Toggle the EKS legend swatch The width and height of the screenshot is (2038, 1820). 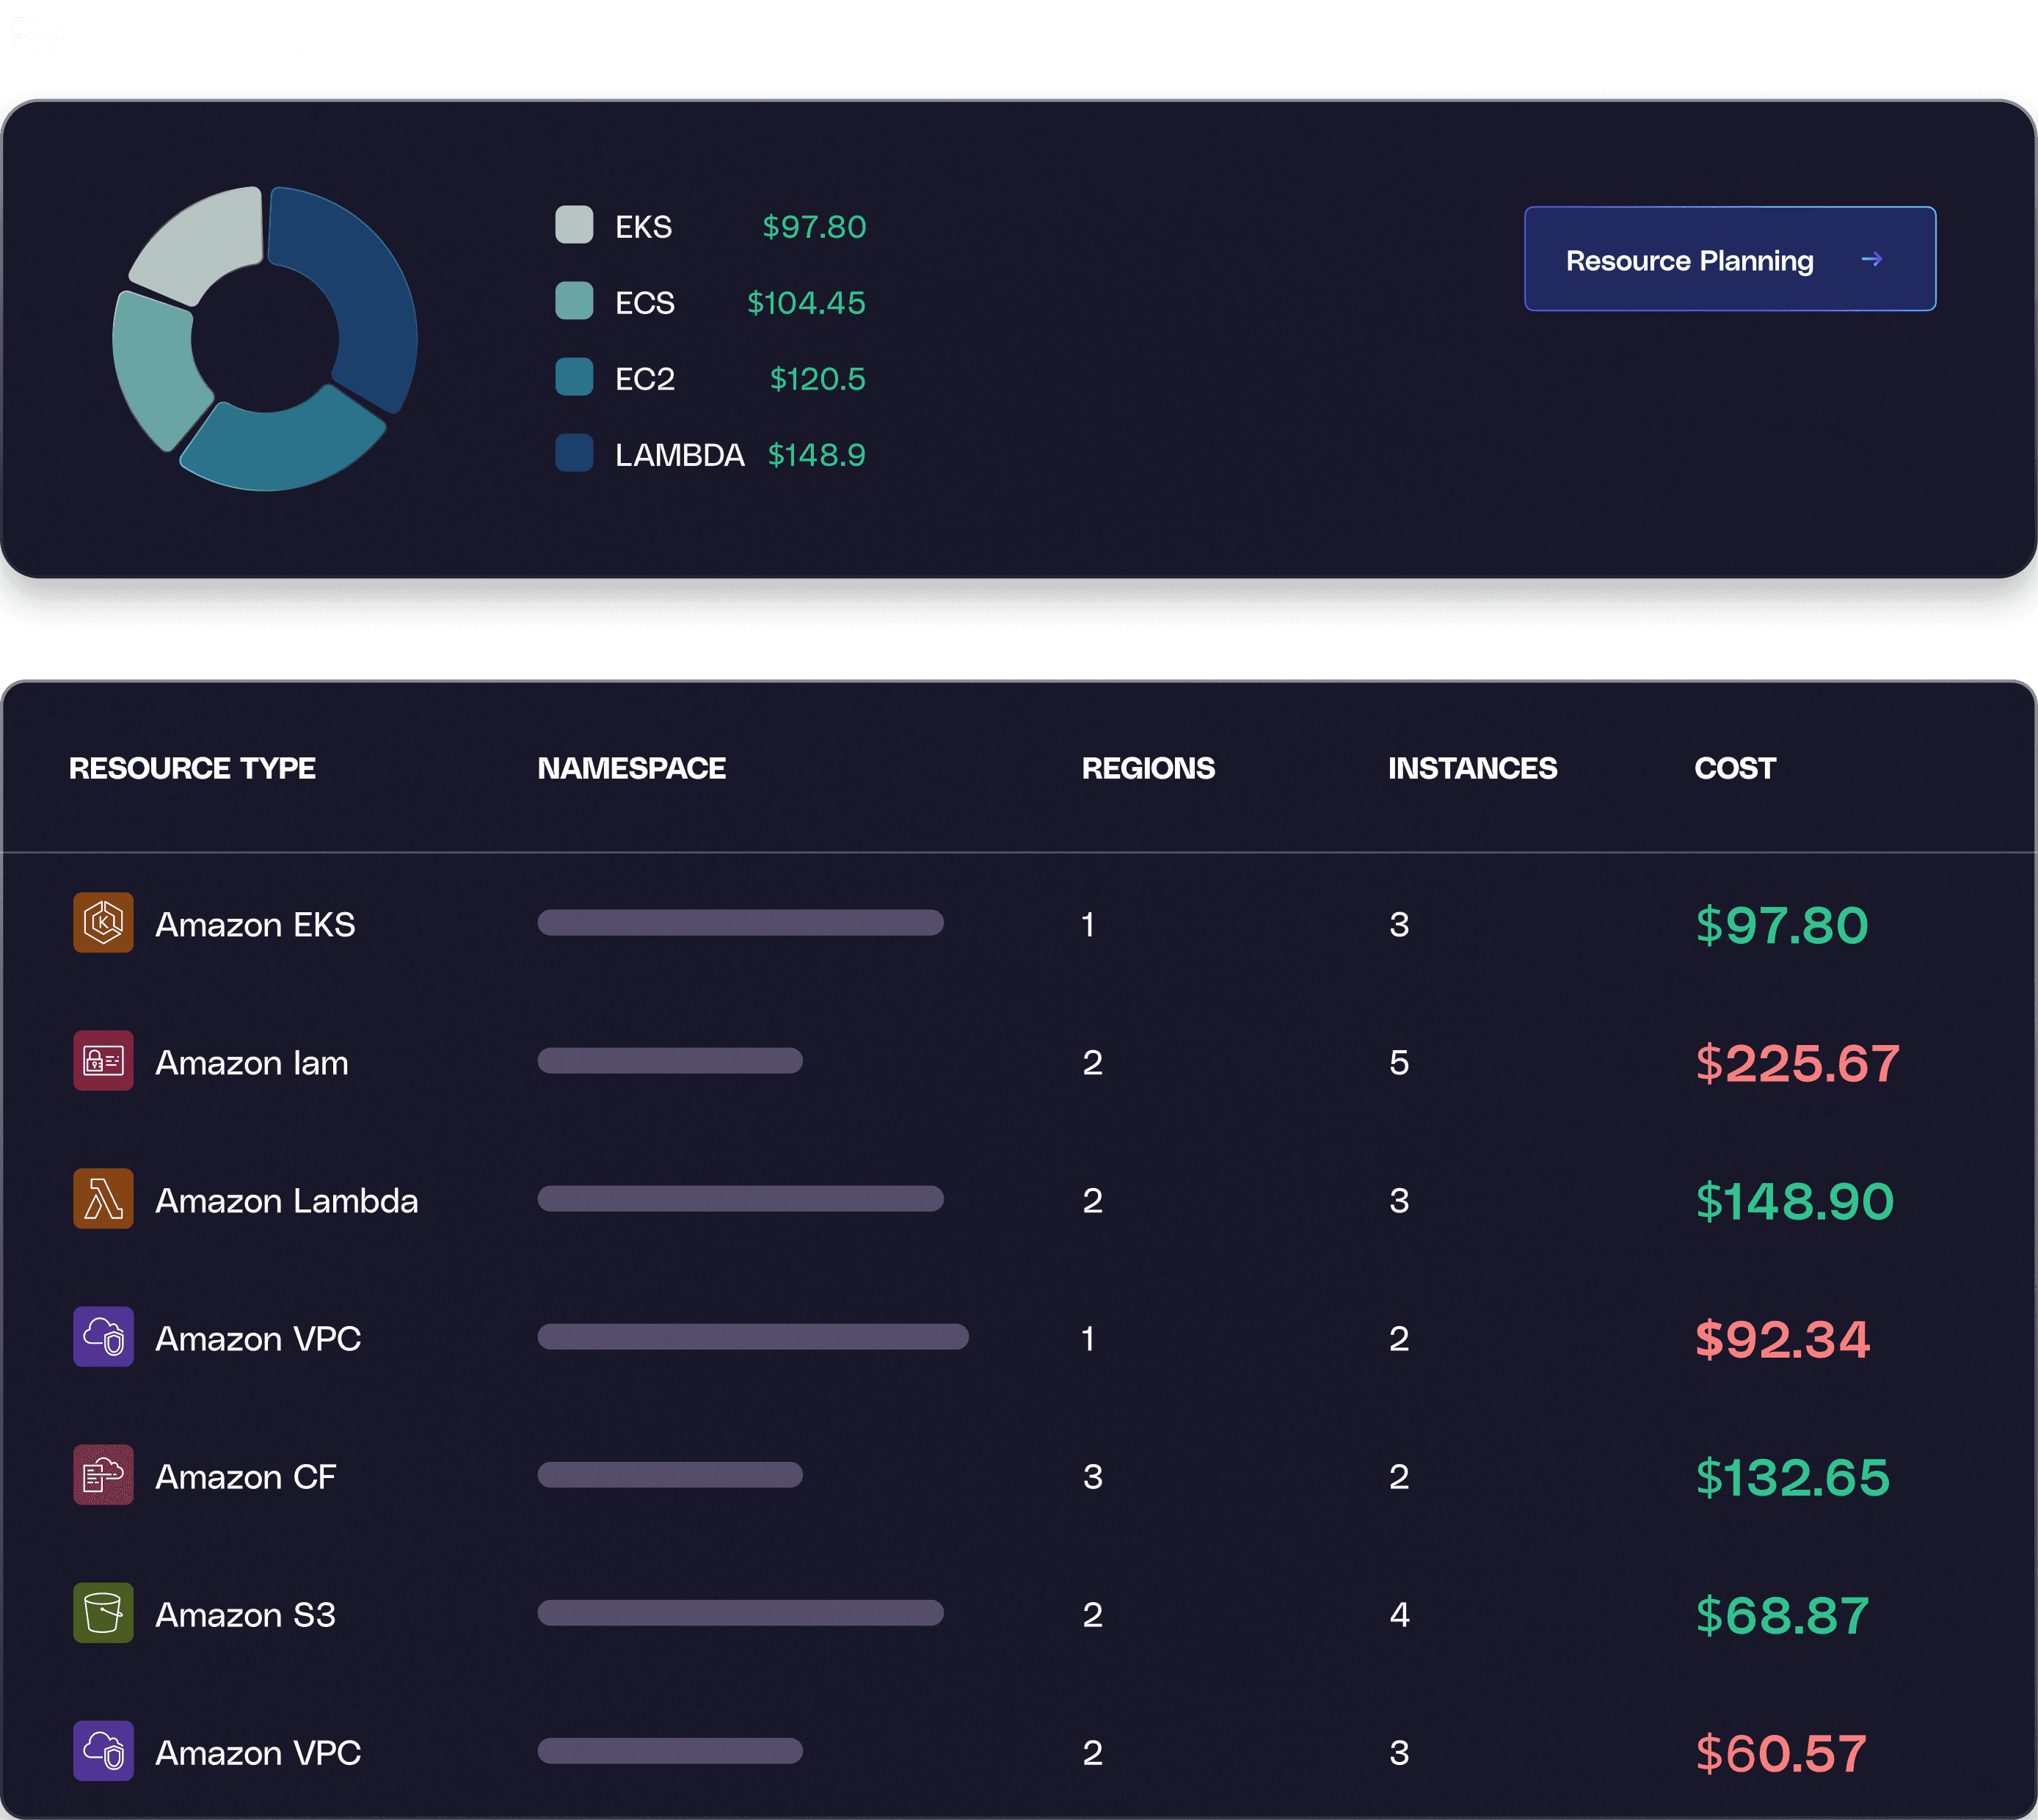tap(574, 225)
